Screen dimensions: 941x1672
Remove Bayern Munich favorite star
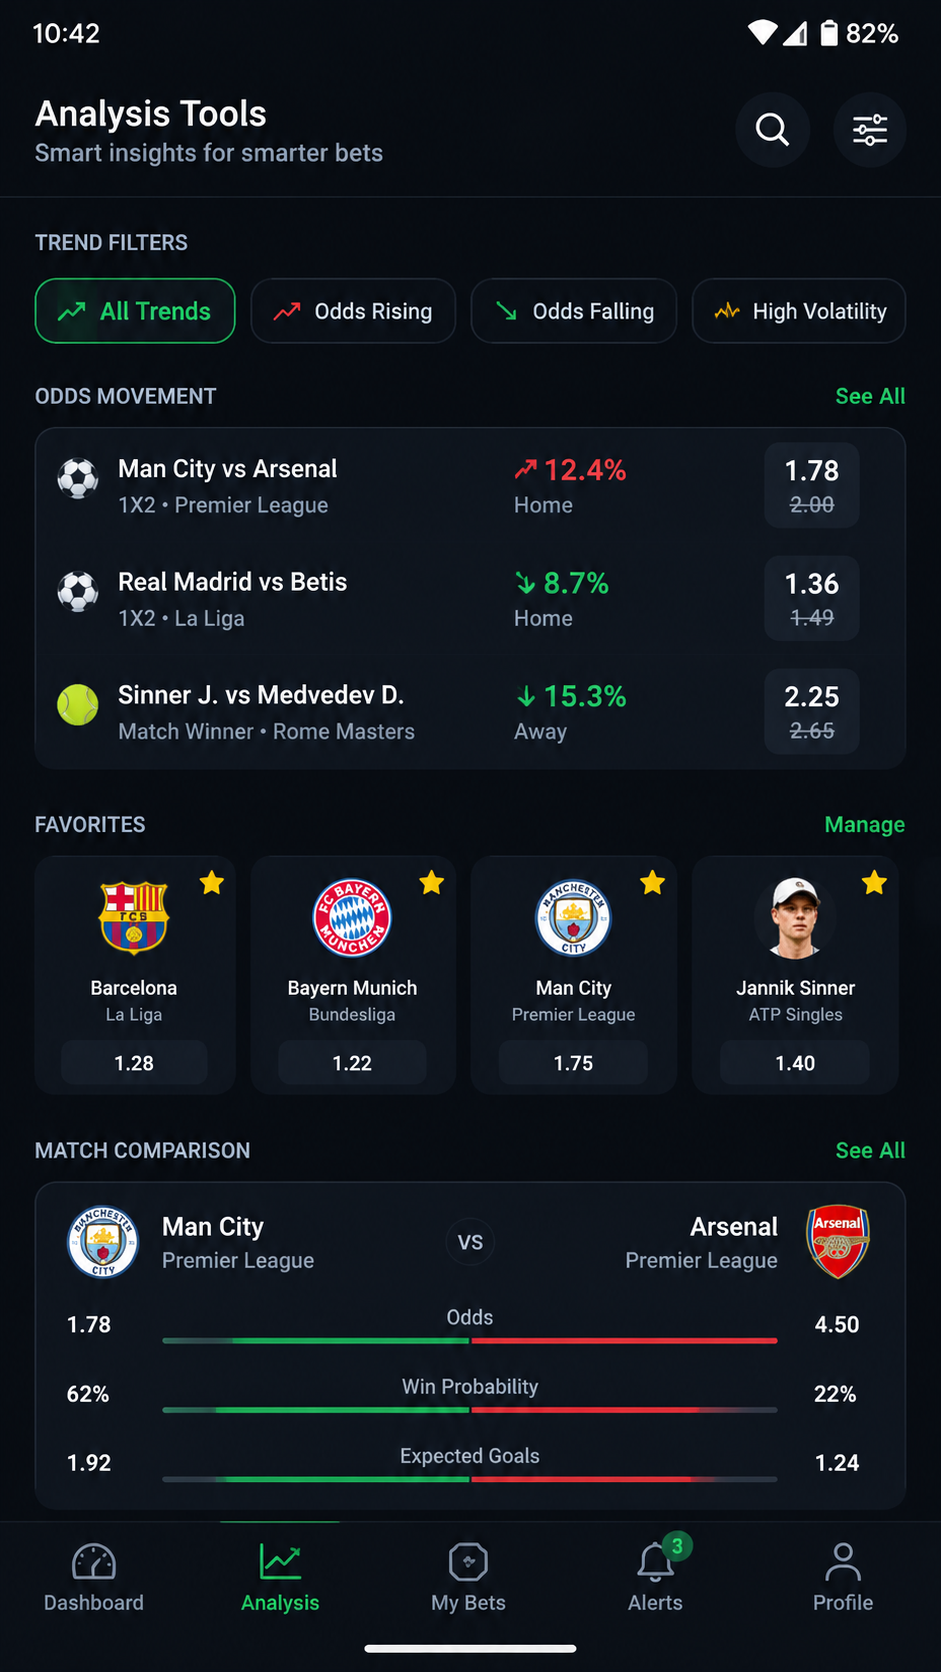(432, 882)
